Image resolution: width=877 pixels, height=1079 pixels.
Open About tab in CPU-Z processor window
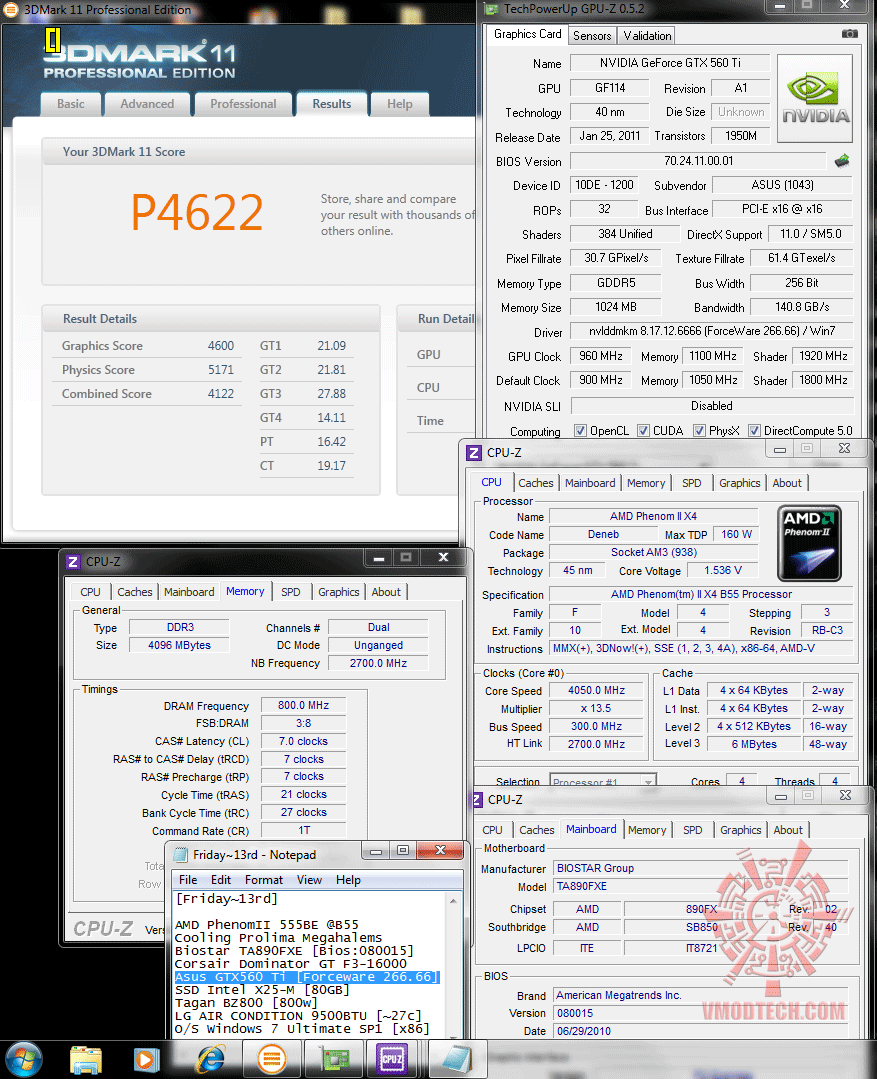point(787,483)
